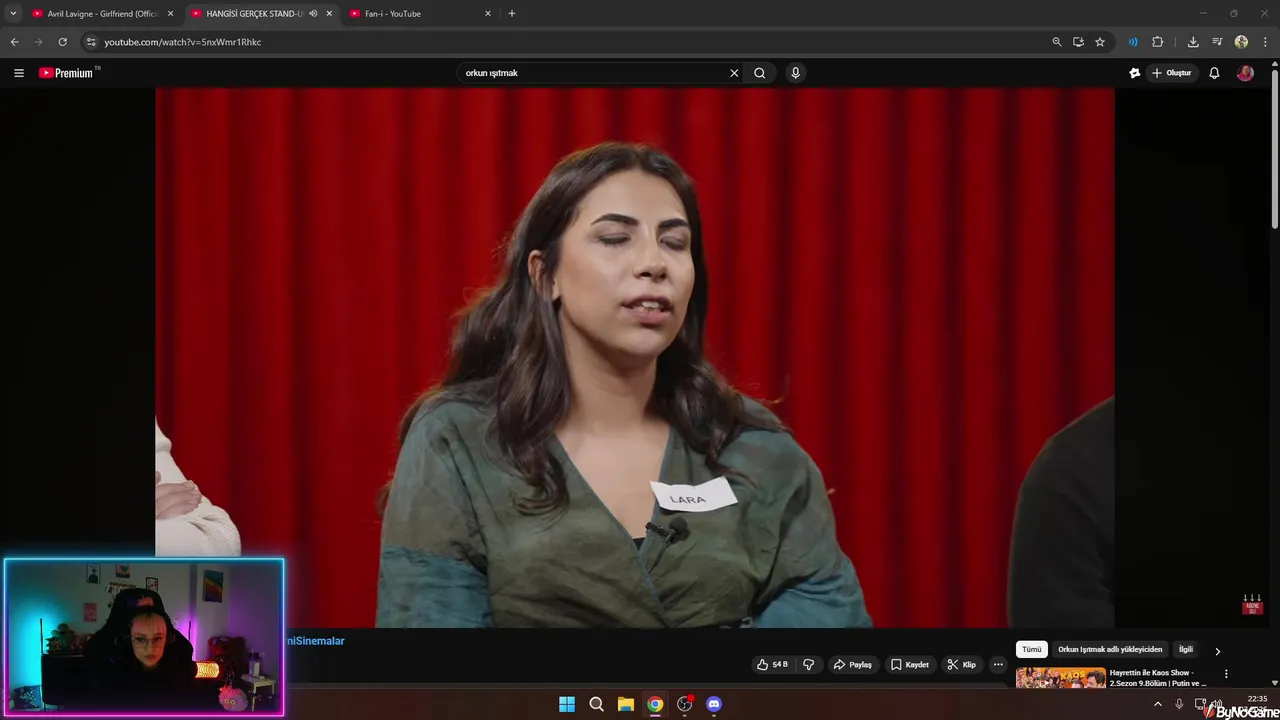Click the subscribe watermark on video
The image size is (1280, 720).
point(1252,605)
